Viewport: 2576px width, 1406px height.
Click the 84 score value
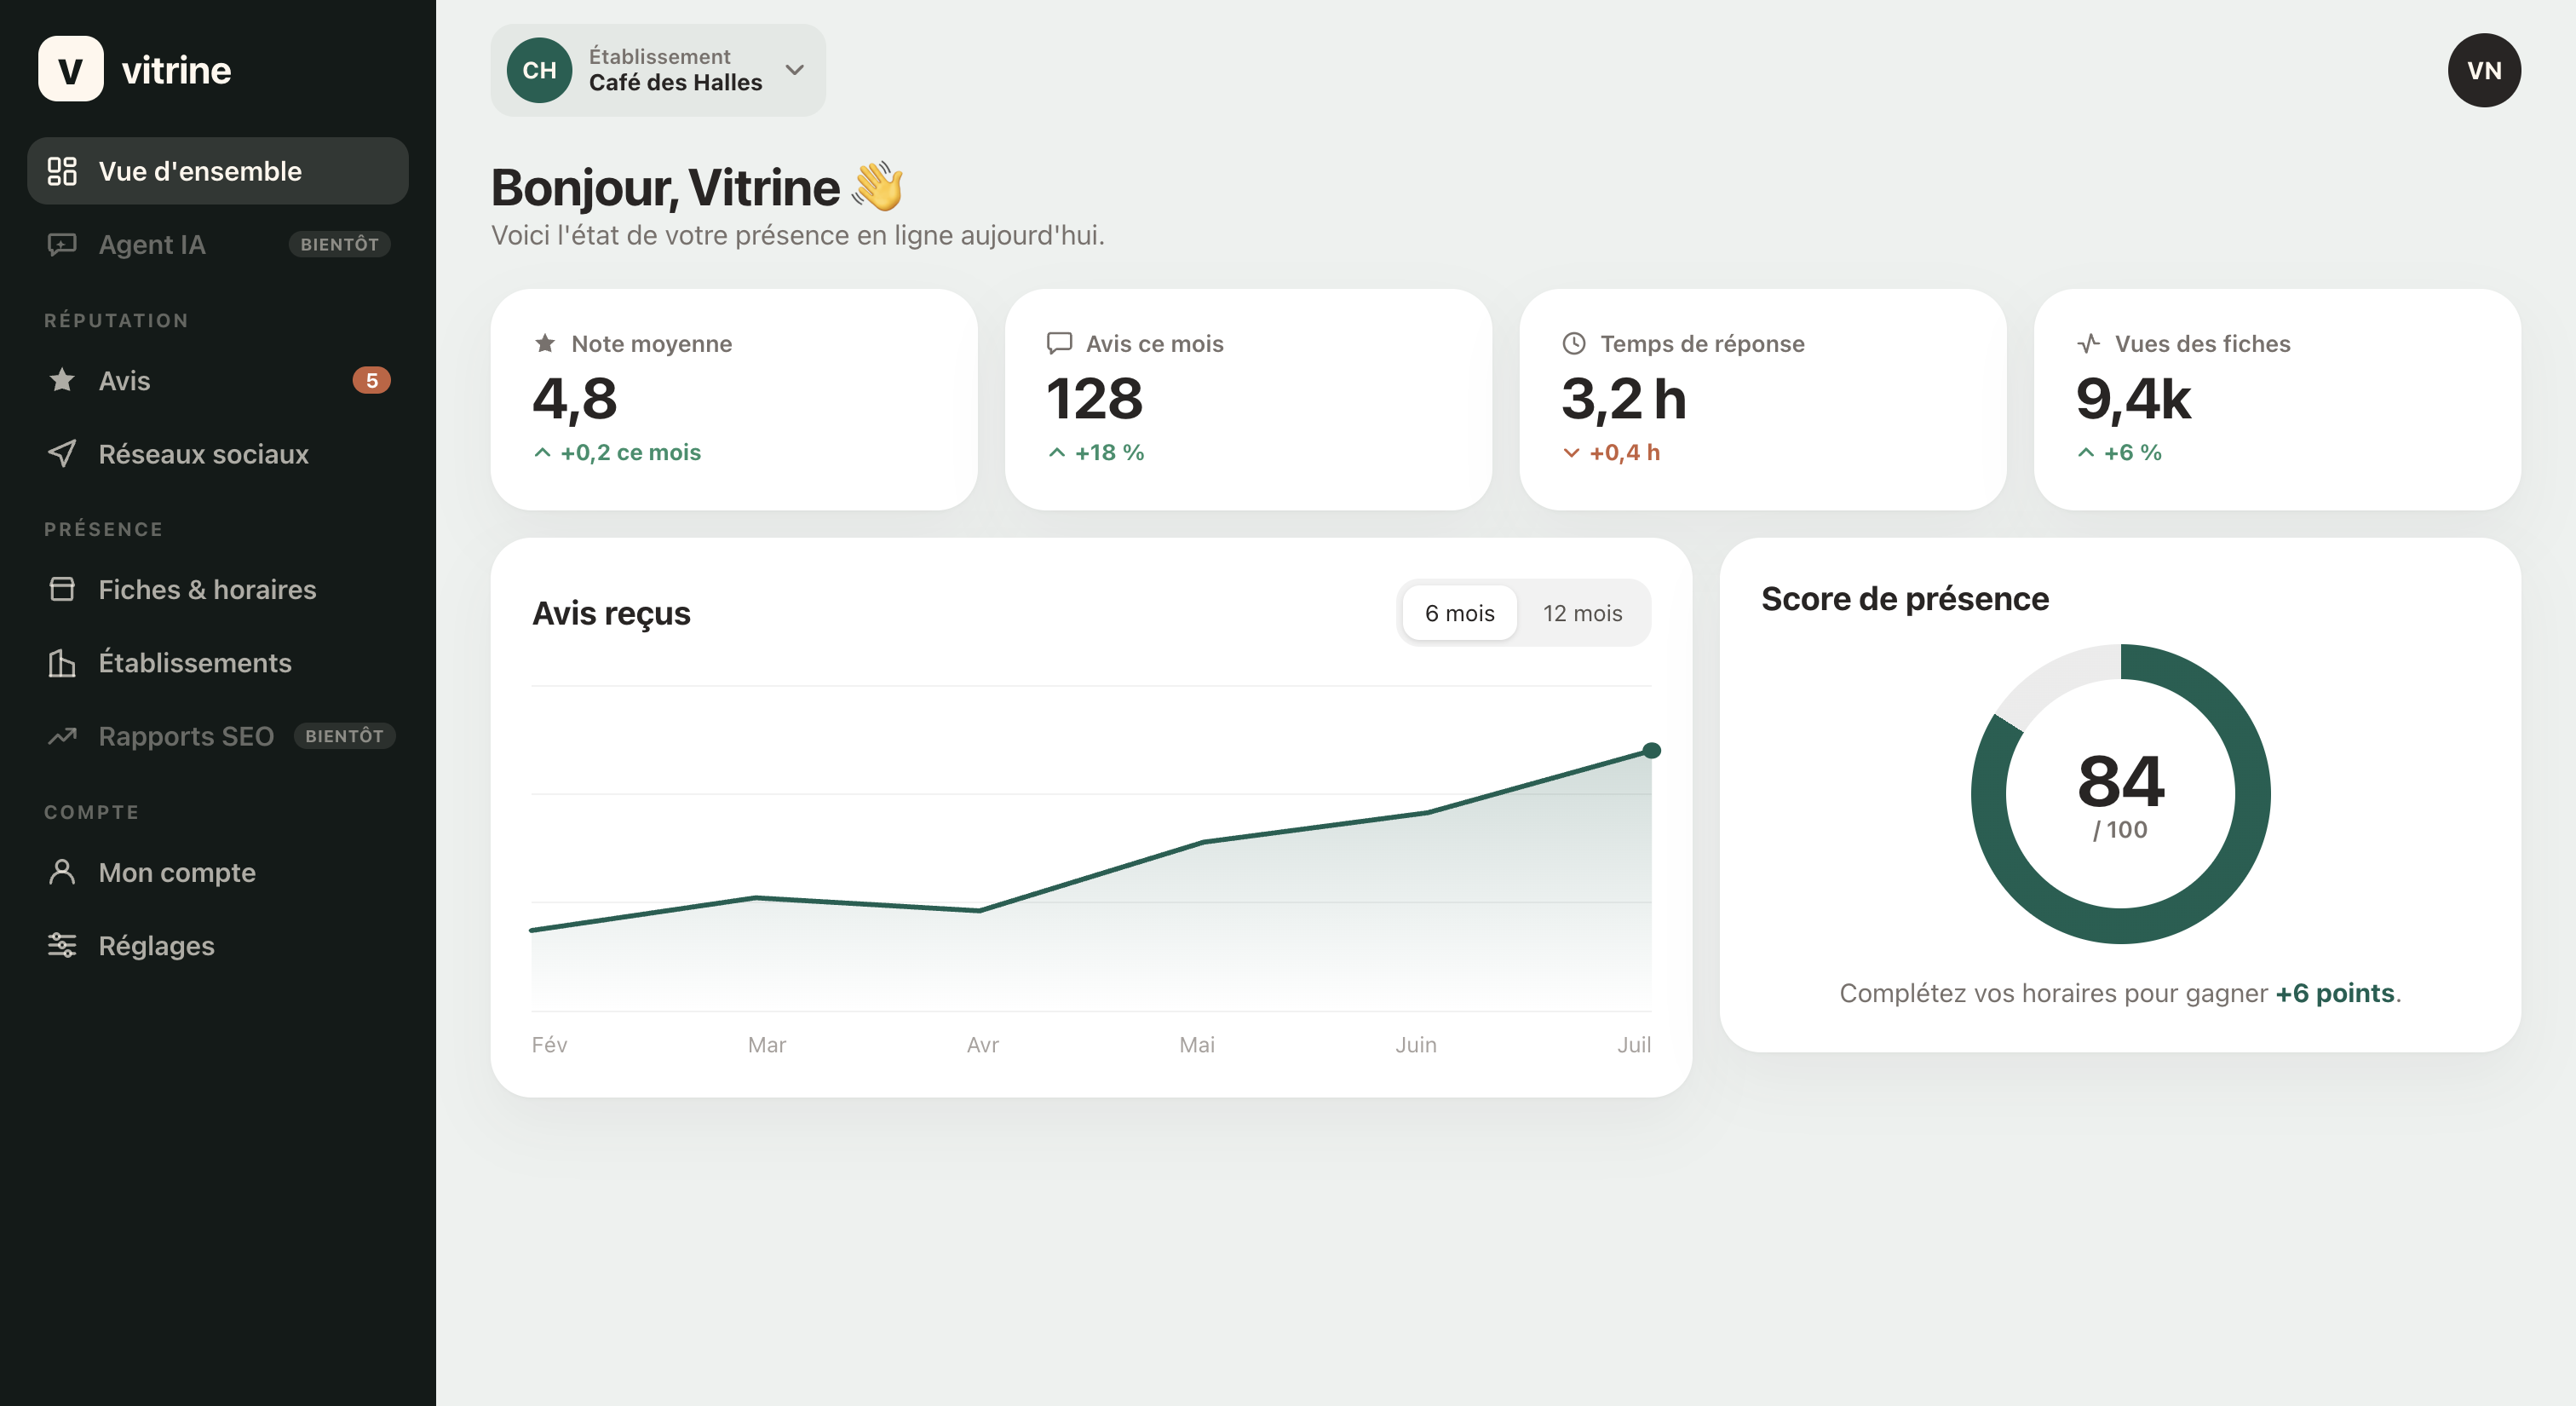pos(2120,781)
